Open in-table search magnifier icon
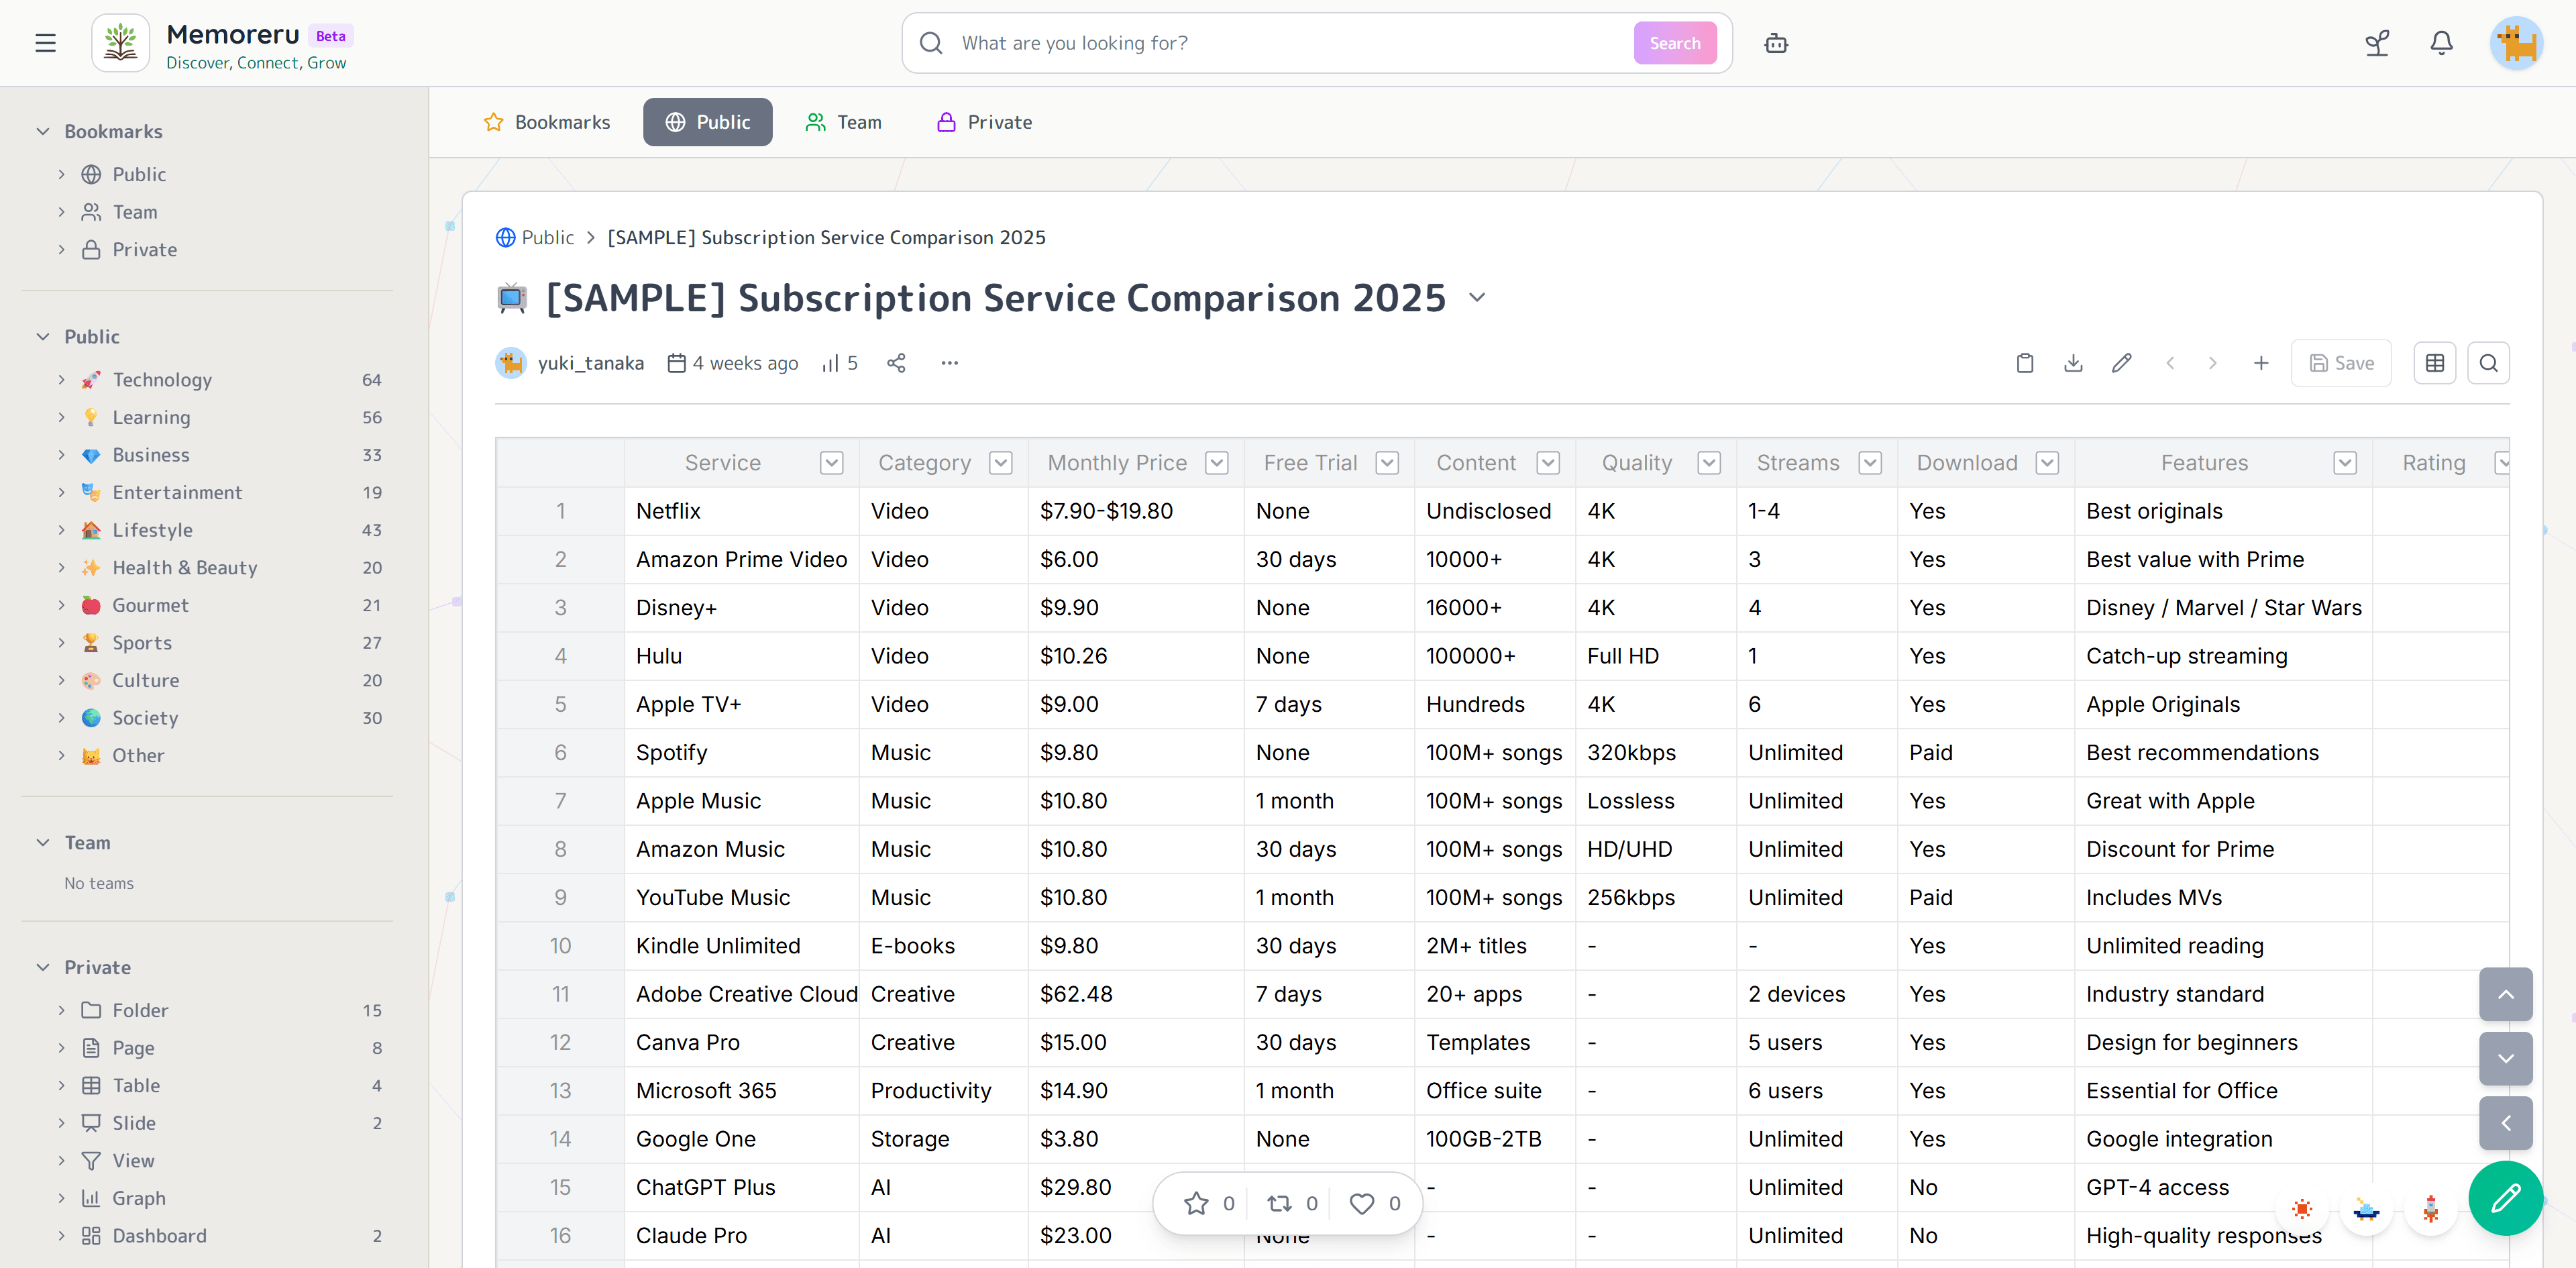Viewport: 2576px width, 1268px height. (2489, 363)
